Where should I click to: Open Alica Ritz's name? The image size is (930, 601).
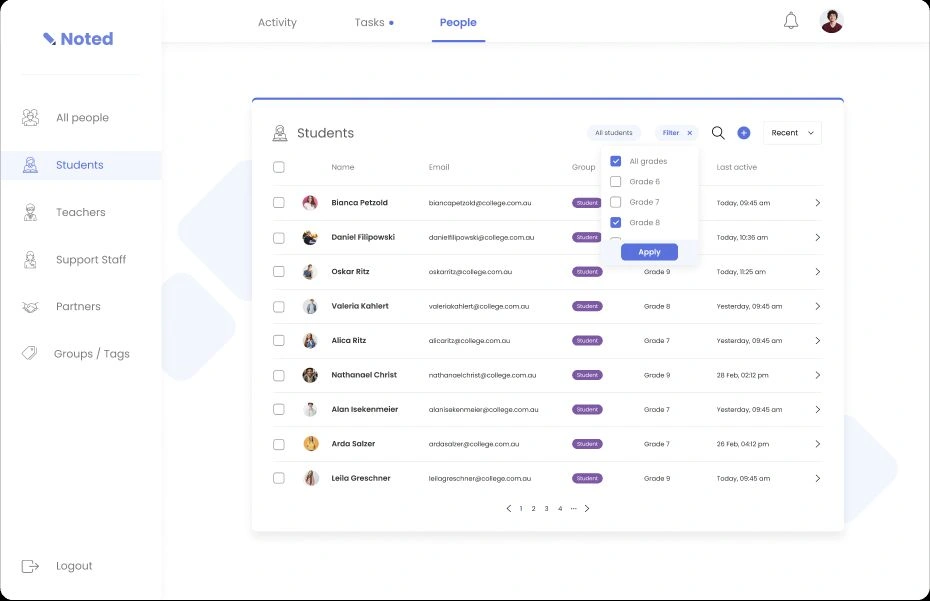click(349, 341)
